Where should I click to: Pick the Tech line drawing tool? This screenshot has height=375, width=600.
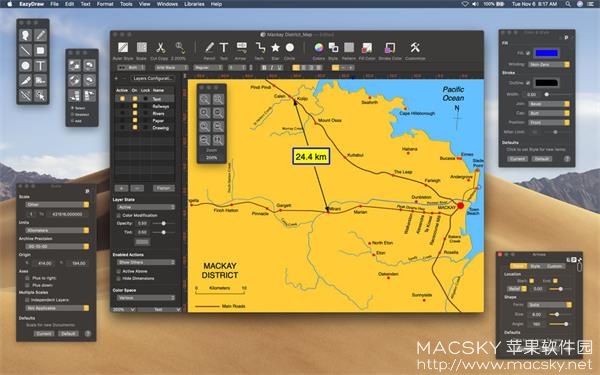tap(260, 48)
